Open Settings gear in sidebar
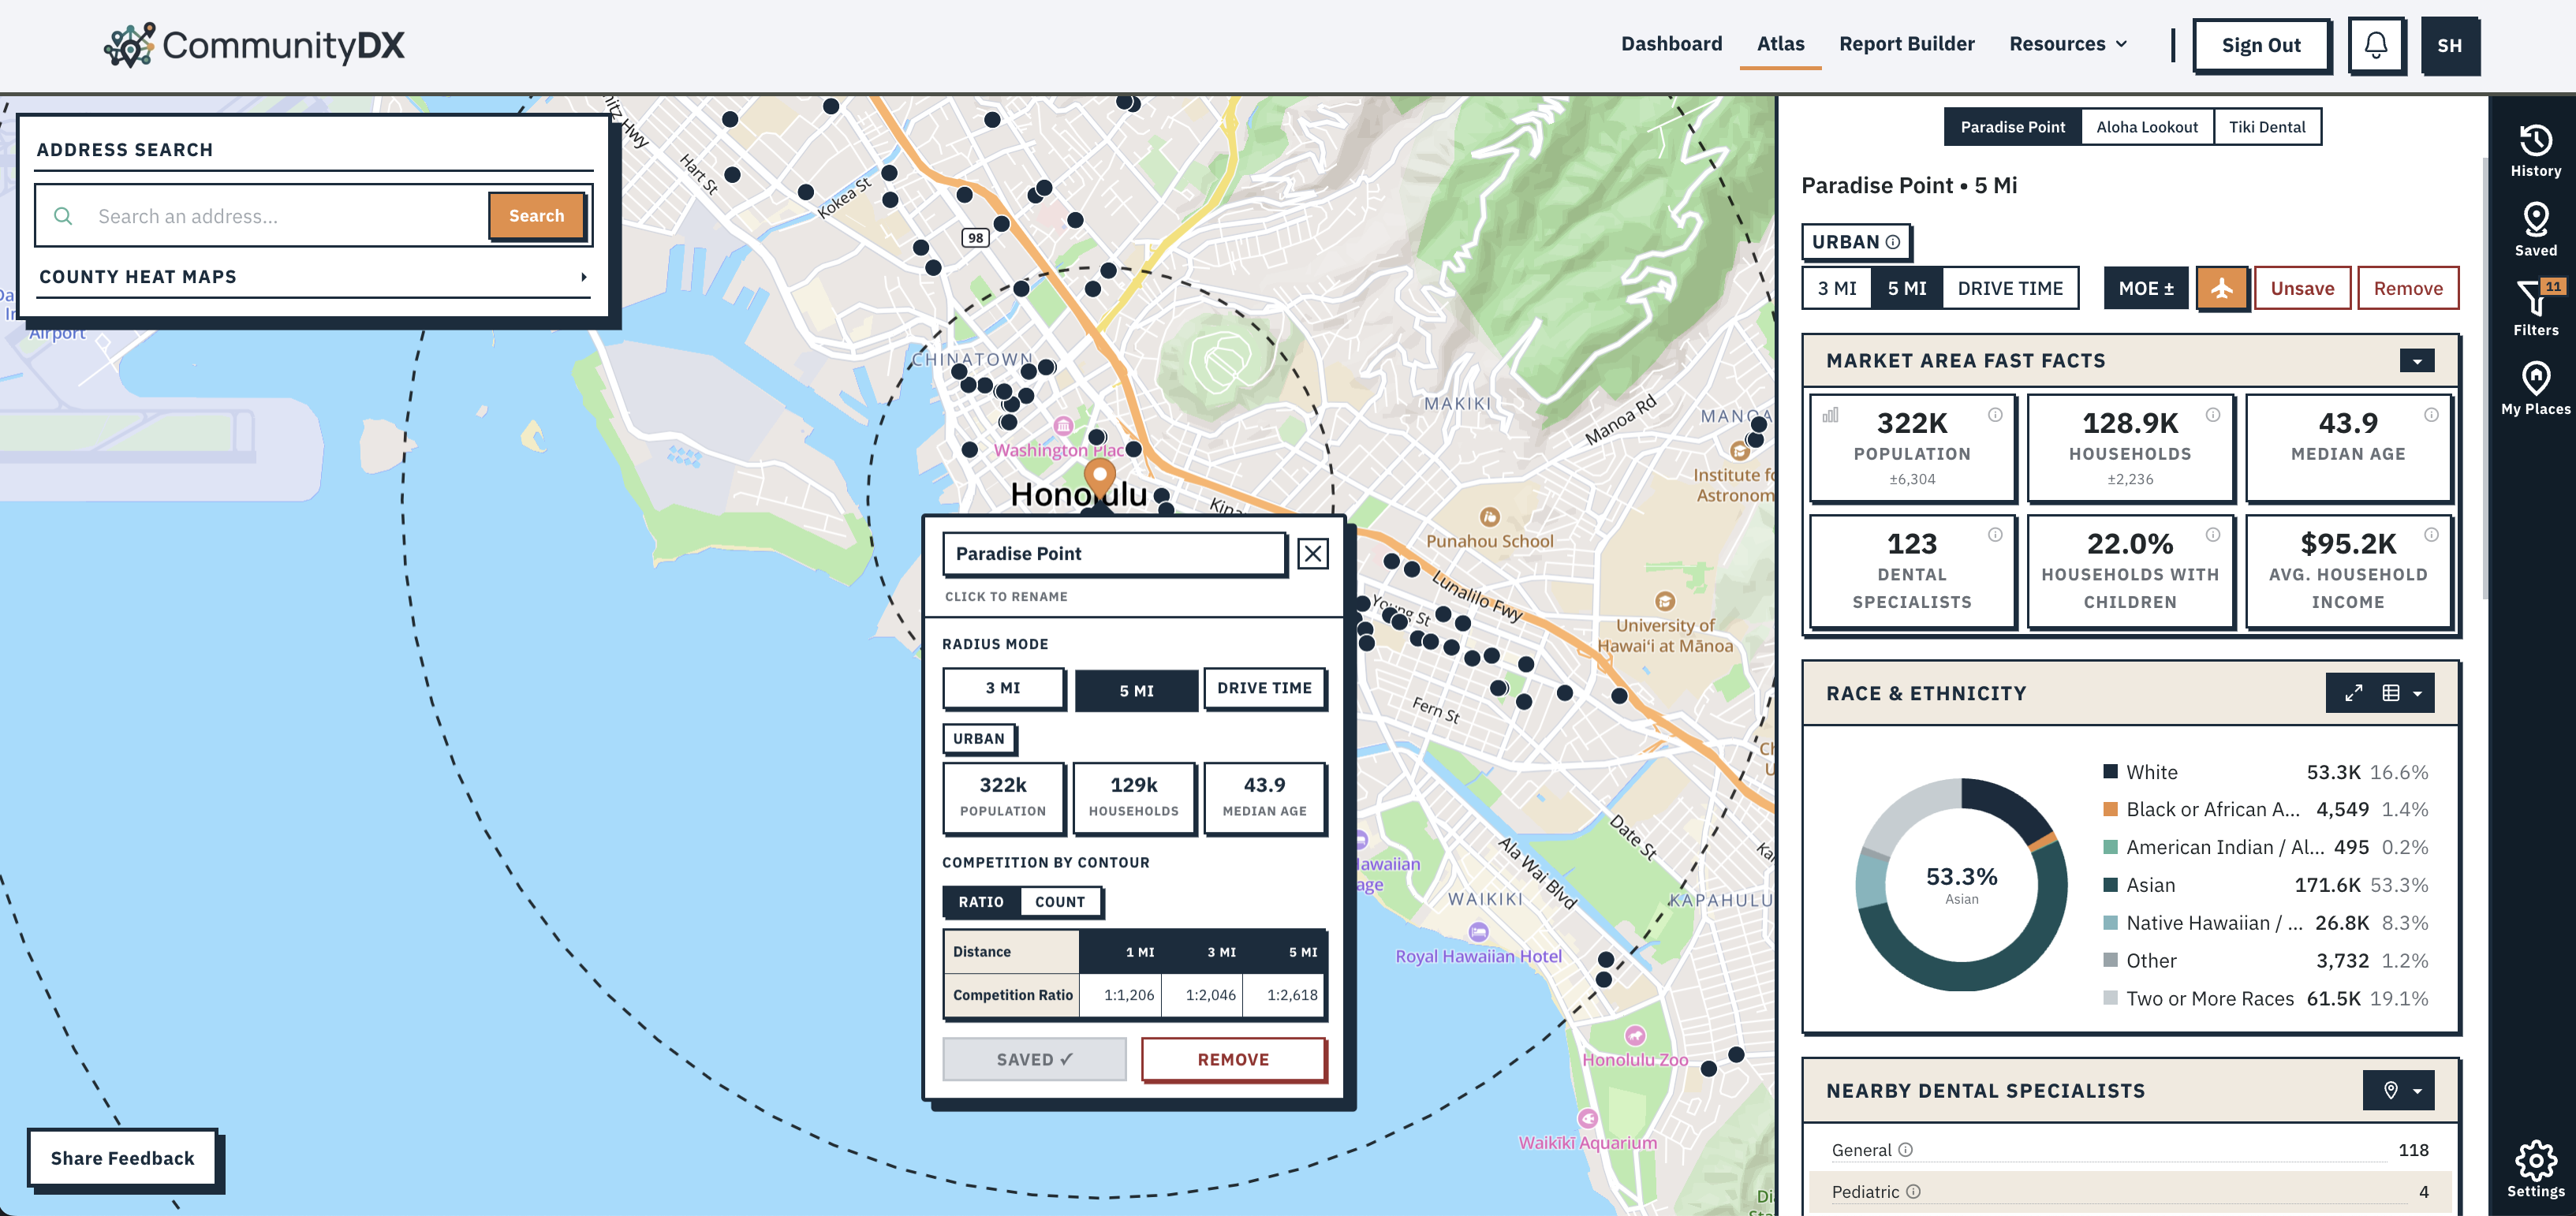This screenshot has width=2576, height=1216. point(2535,1169)
